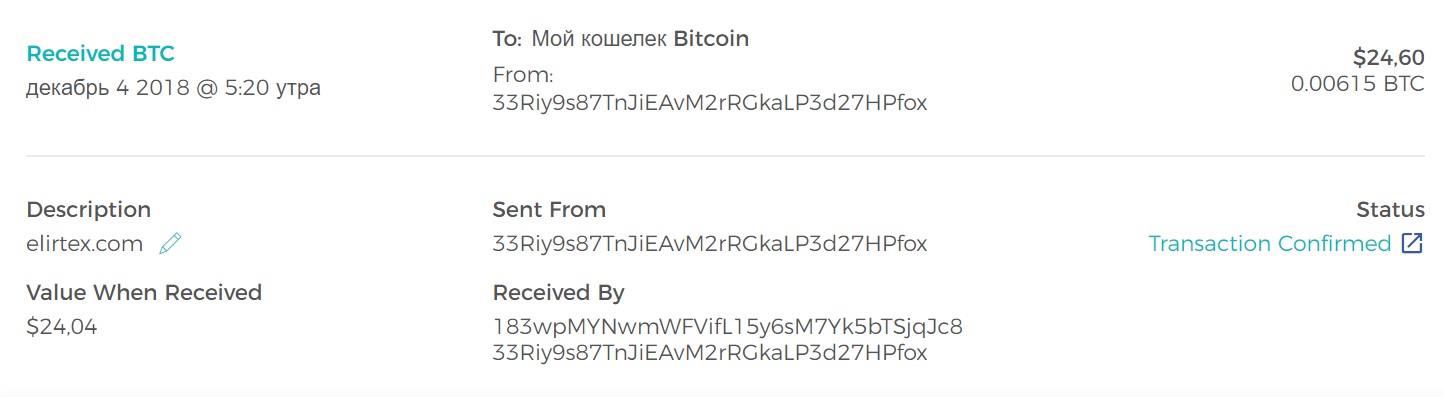The image size is (1444, 397).
Task: Click the $24,60 amount
Action: (x=1388, y=59)
